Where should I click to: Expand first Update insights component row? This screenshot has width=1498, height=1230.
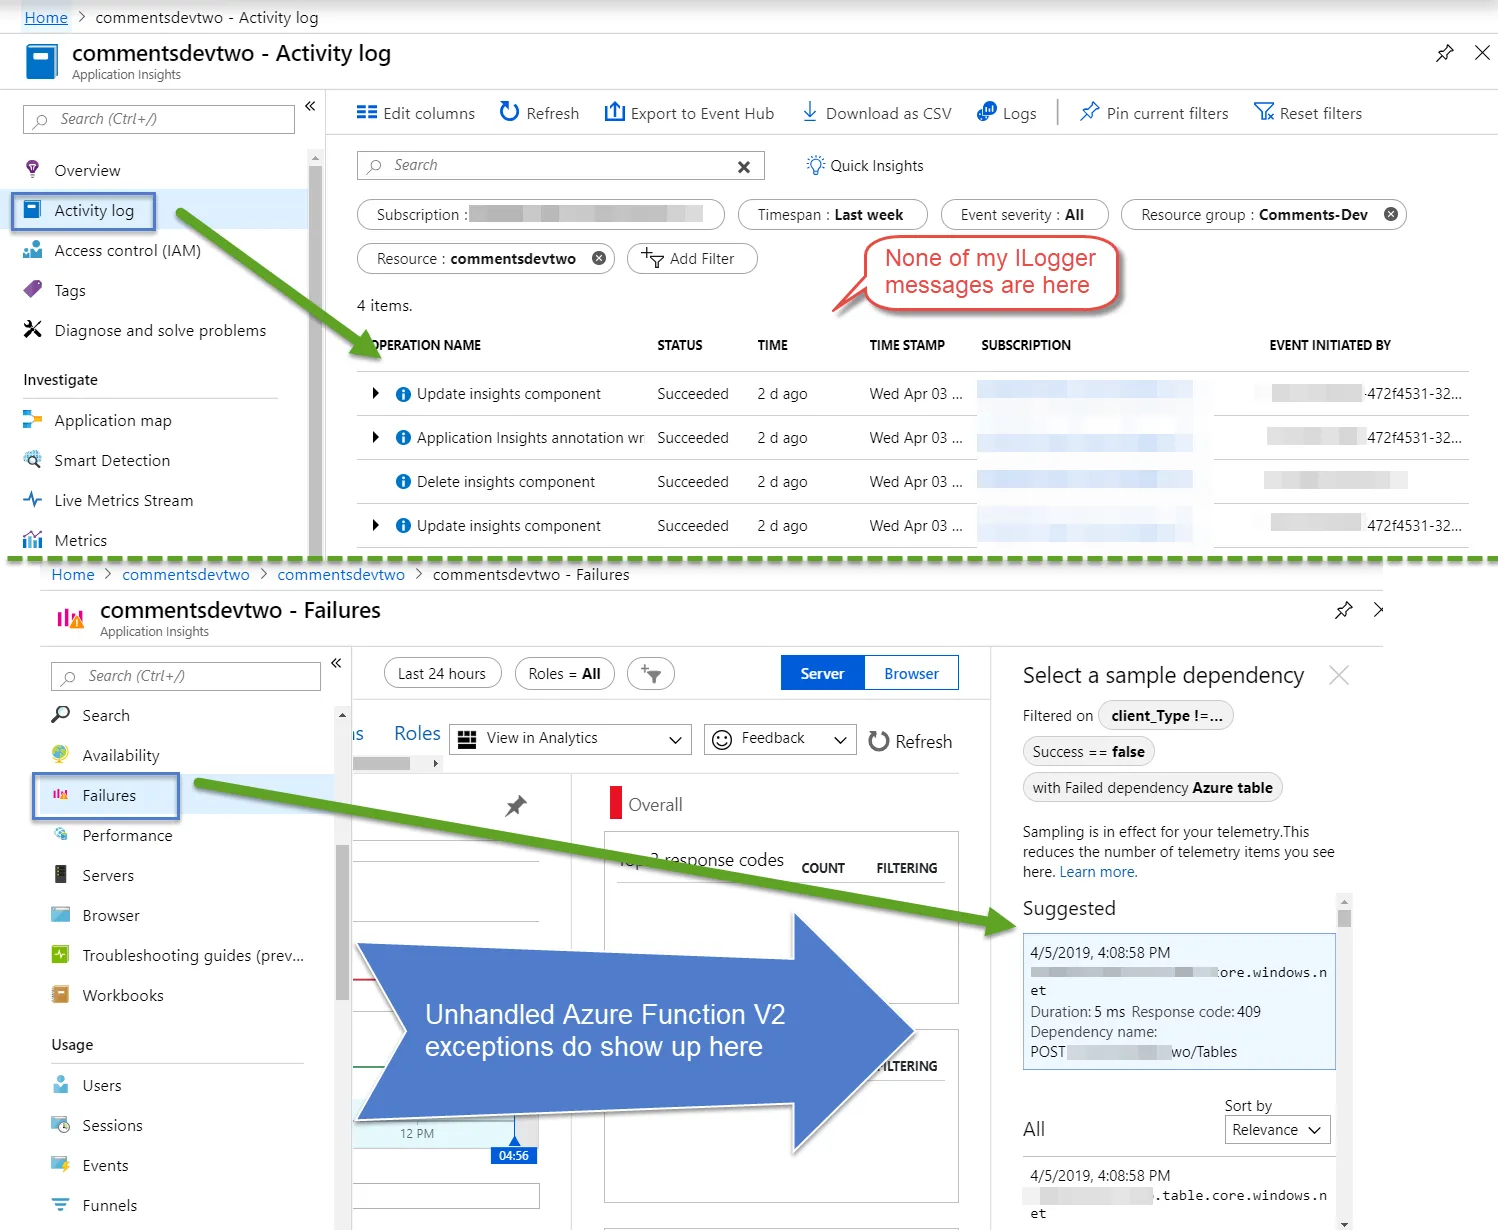coord(375,393)
